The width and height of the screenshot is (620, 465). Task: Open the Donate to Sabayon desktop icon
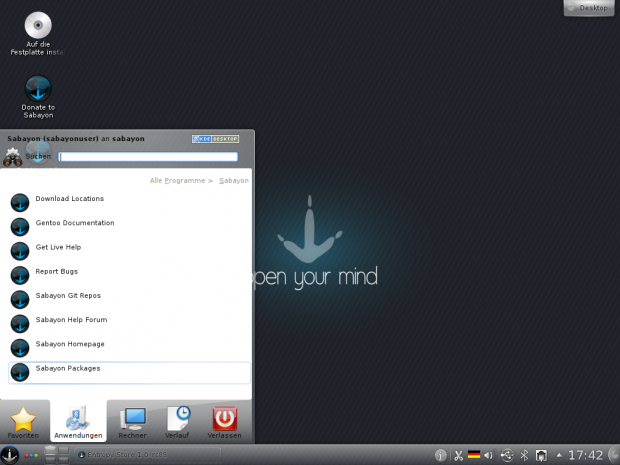[38, 90]
